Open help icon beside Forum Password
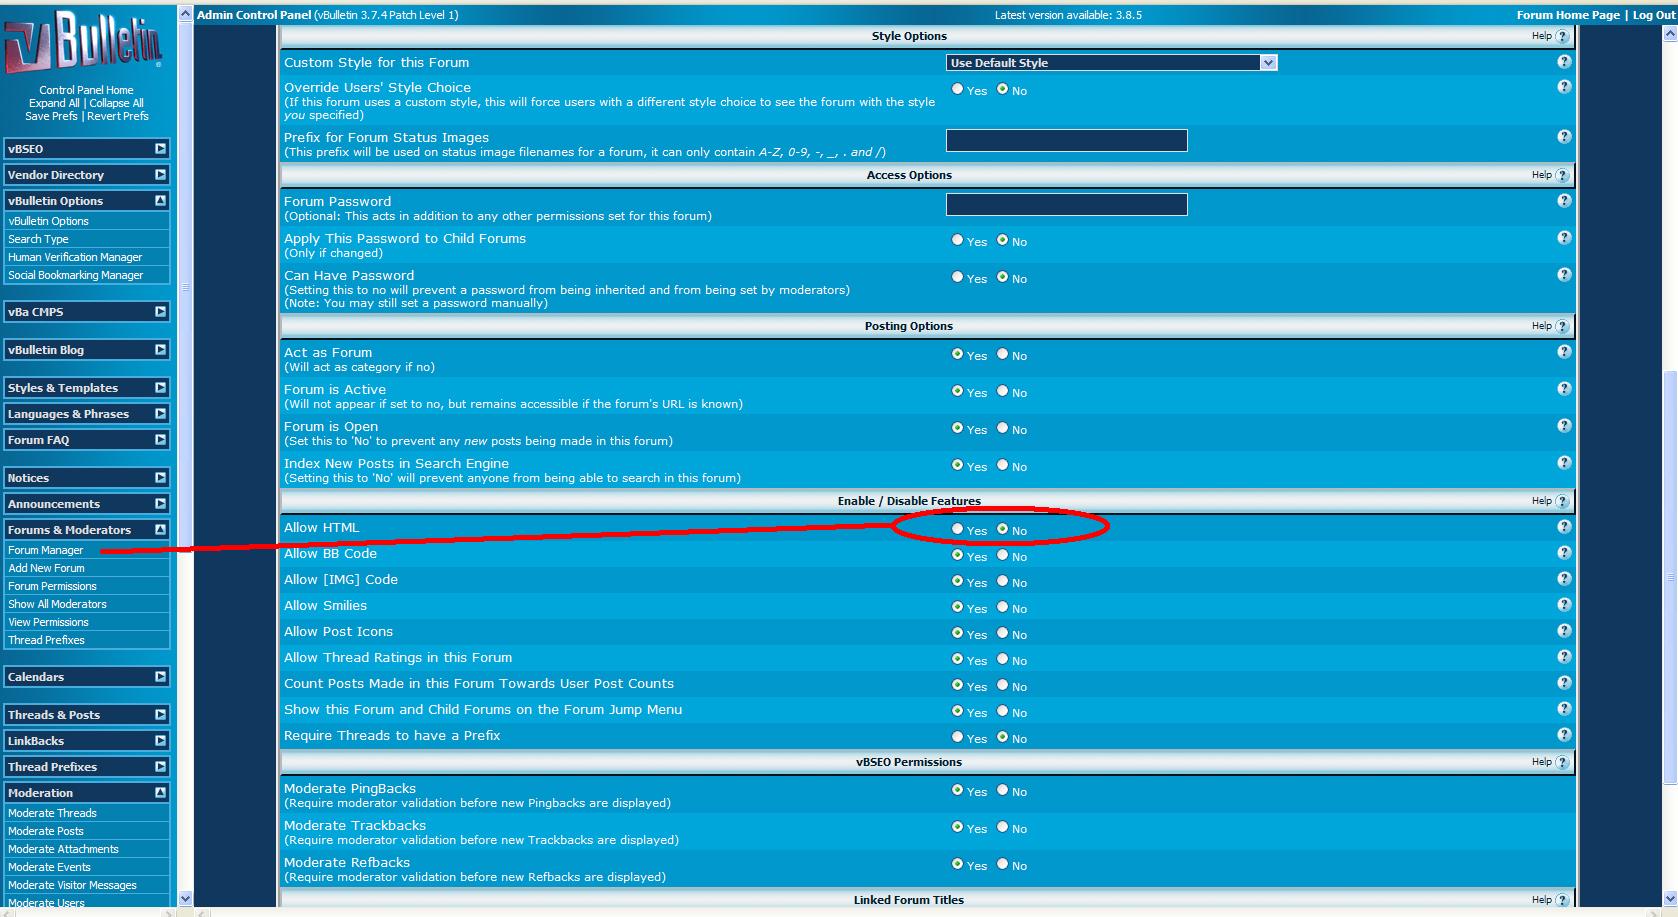 [x=1564, y=201]
